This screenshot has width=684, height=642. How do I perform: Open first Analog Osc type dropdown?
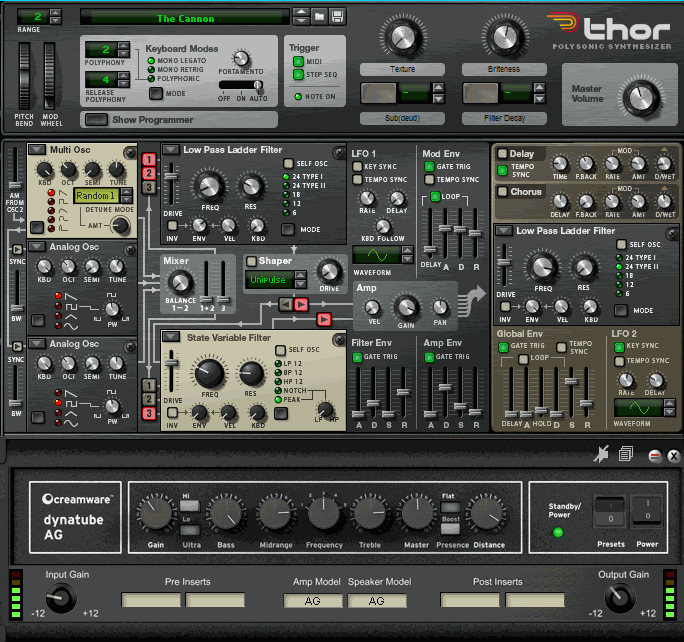coord(37,247)
